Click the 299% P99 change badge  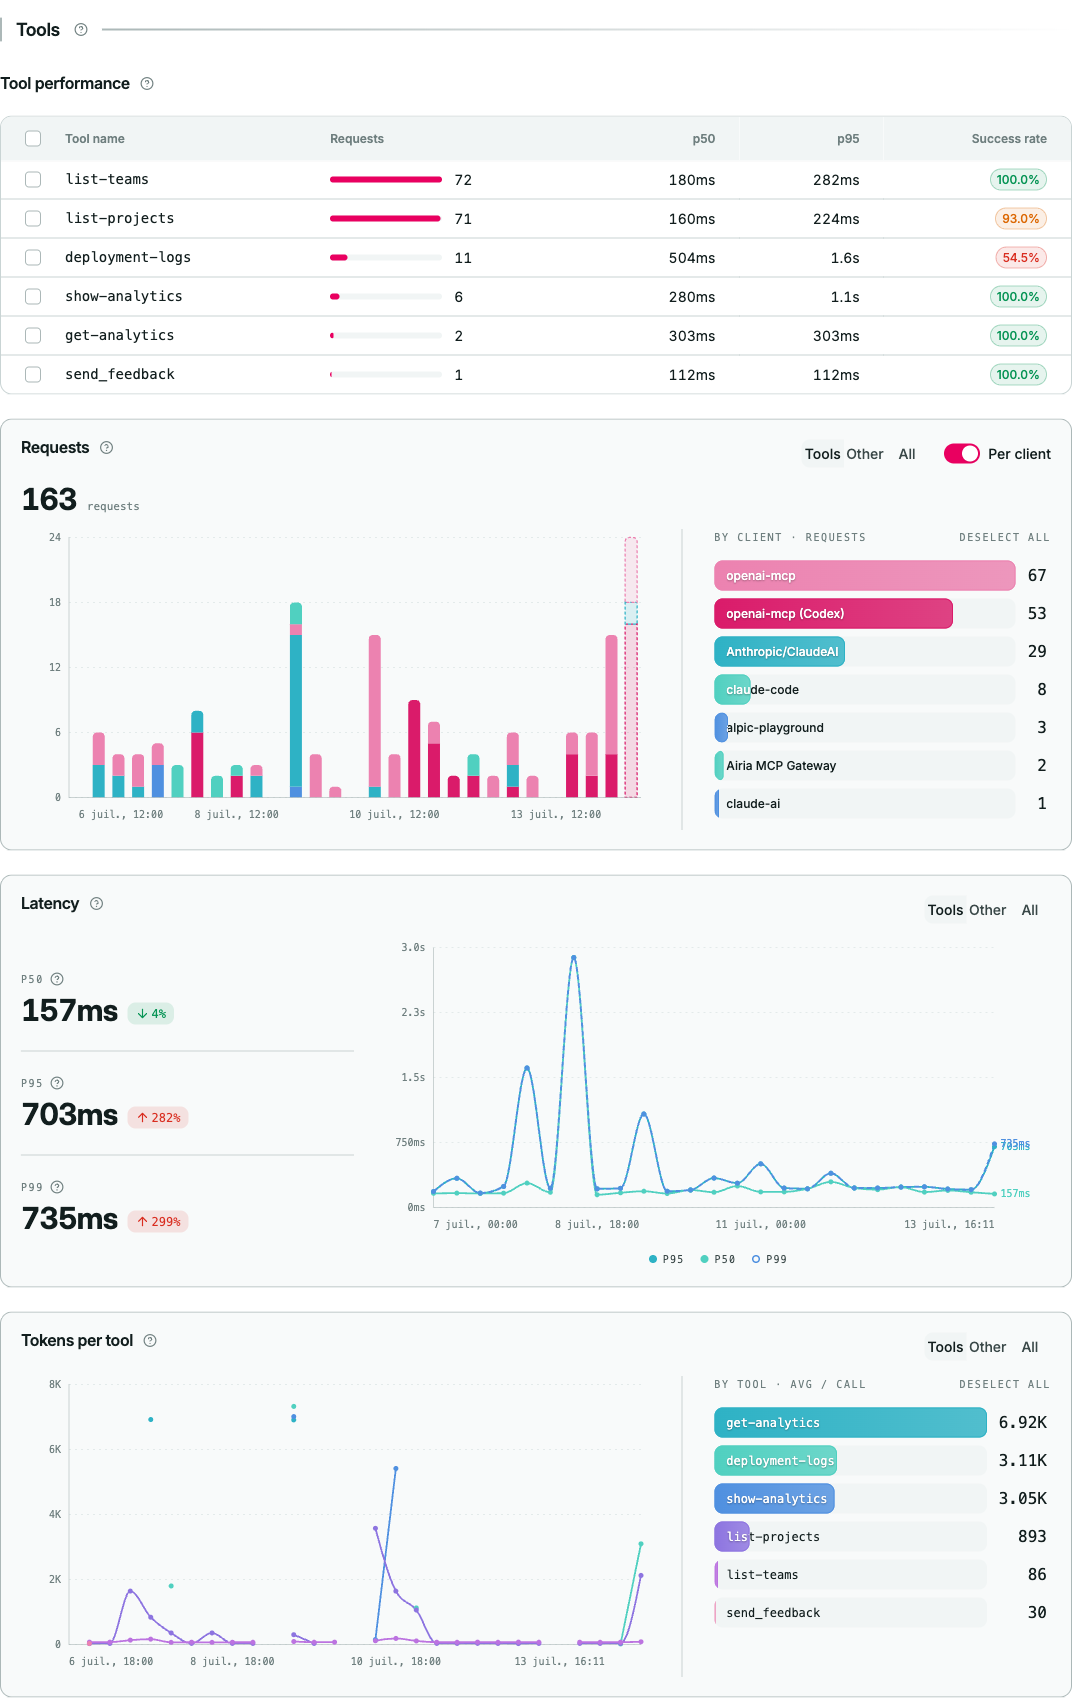click(158, 1222)
